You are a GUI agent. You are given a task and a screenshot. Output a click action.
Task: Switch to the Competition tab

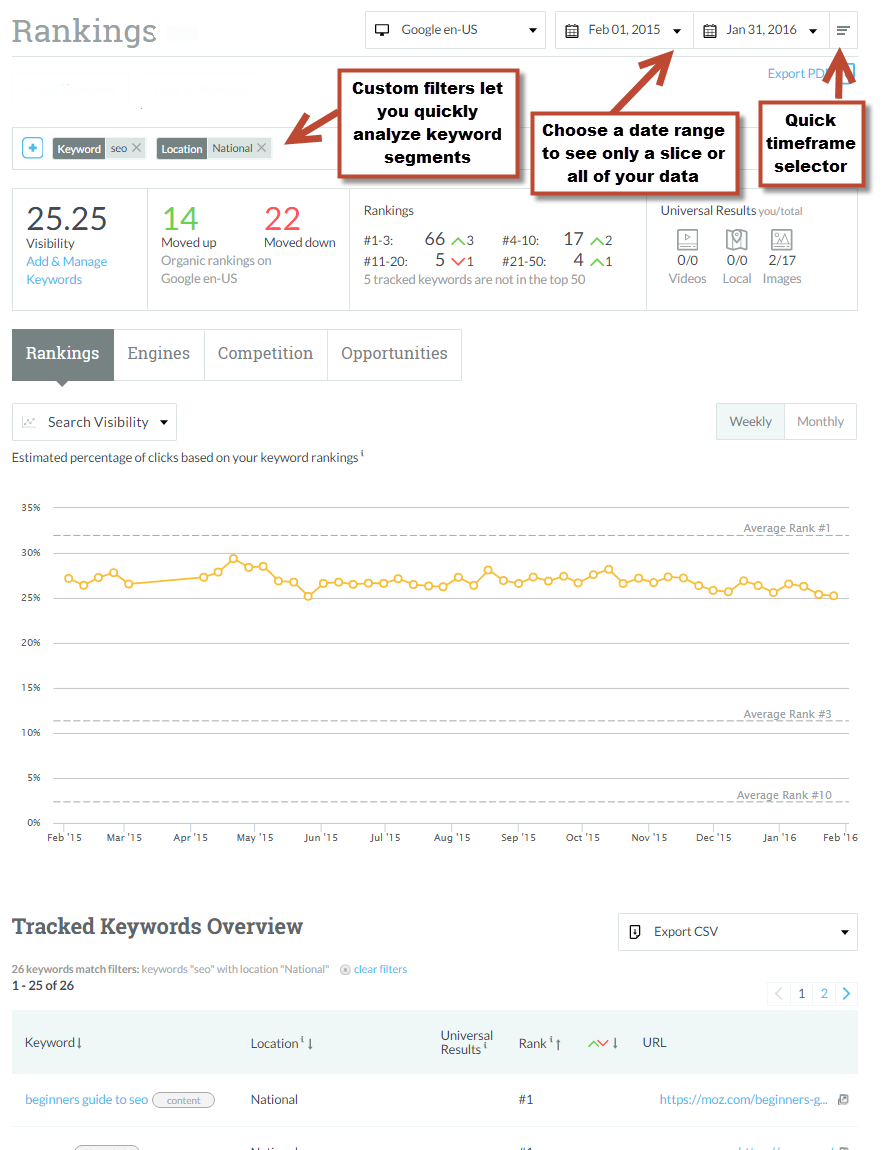click(x=265, y=354)
